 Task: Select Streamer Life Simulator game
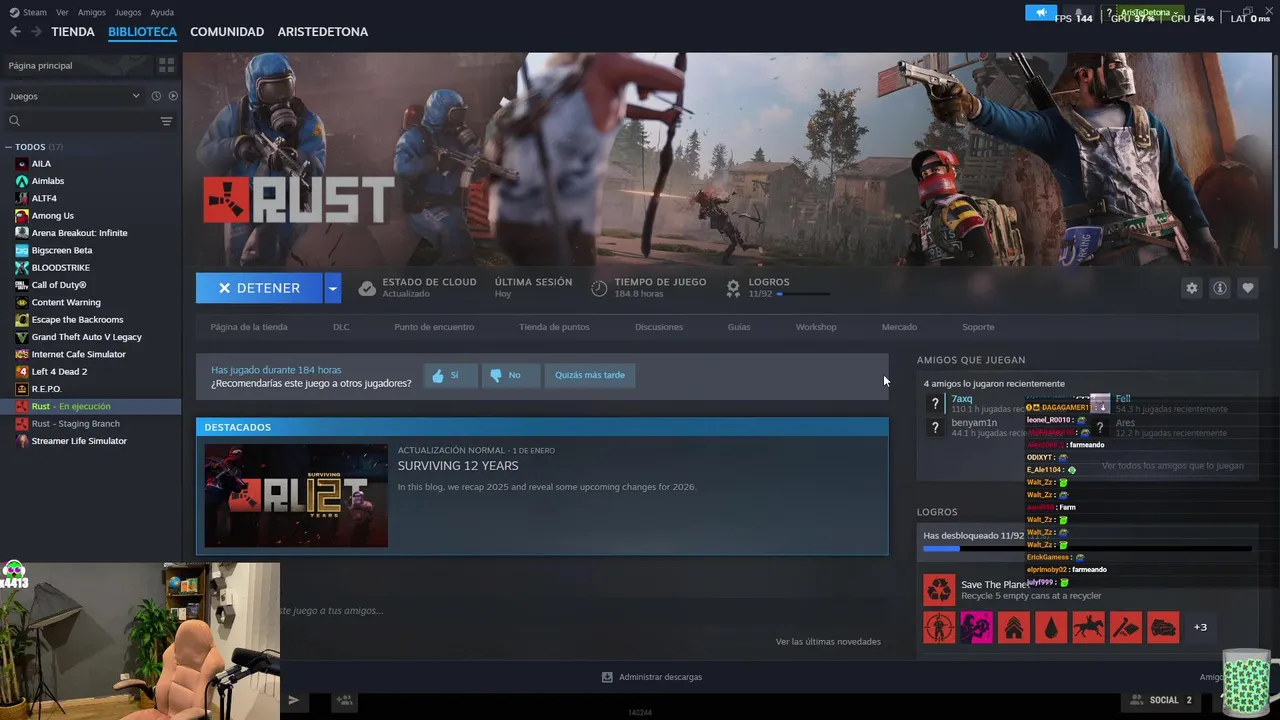(79, 441)
